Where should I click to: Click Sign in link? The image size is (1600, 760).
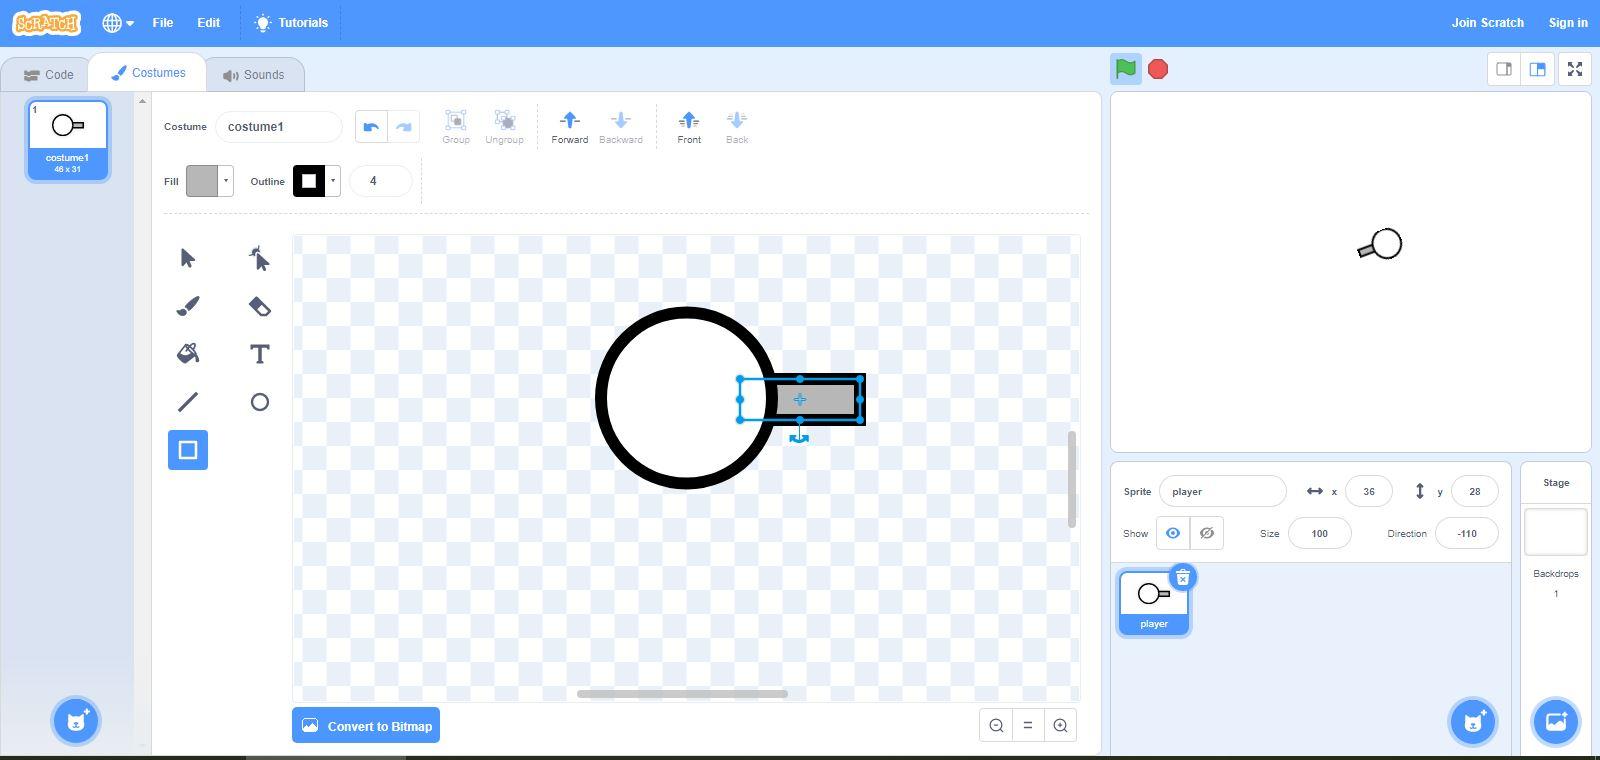pyautogui.click(x=1568, y=22)
